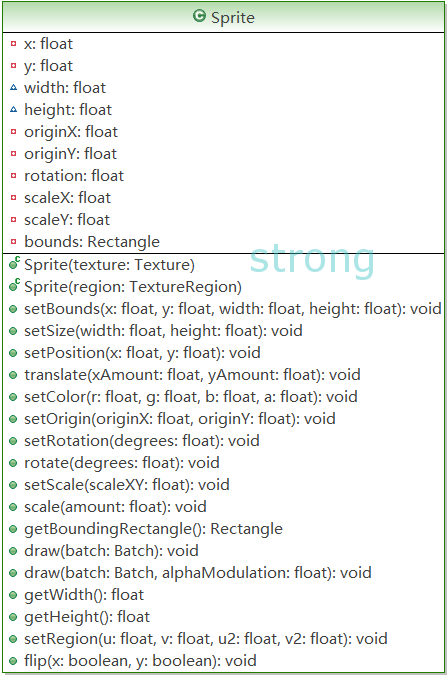Select the private field icon for x: float

coord(13,43)
